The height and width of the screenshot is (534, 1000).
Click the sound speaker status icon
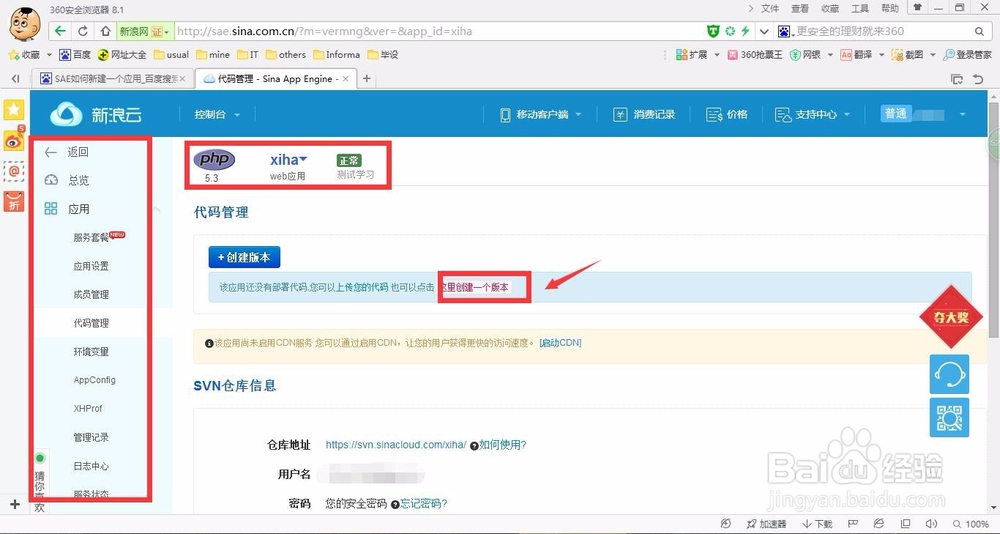pyautogui.click(x=931, y=524)
